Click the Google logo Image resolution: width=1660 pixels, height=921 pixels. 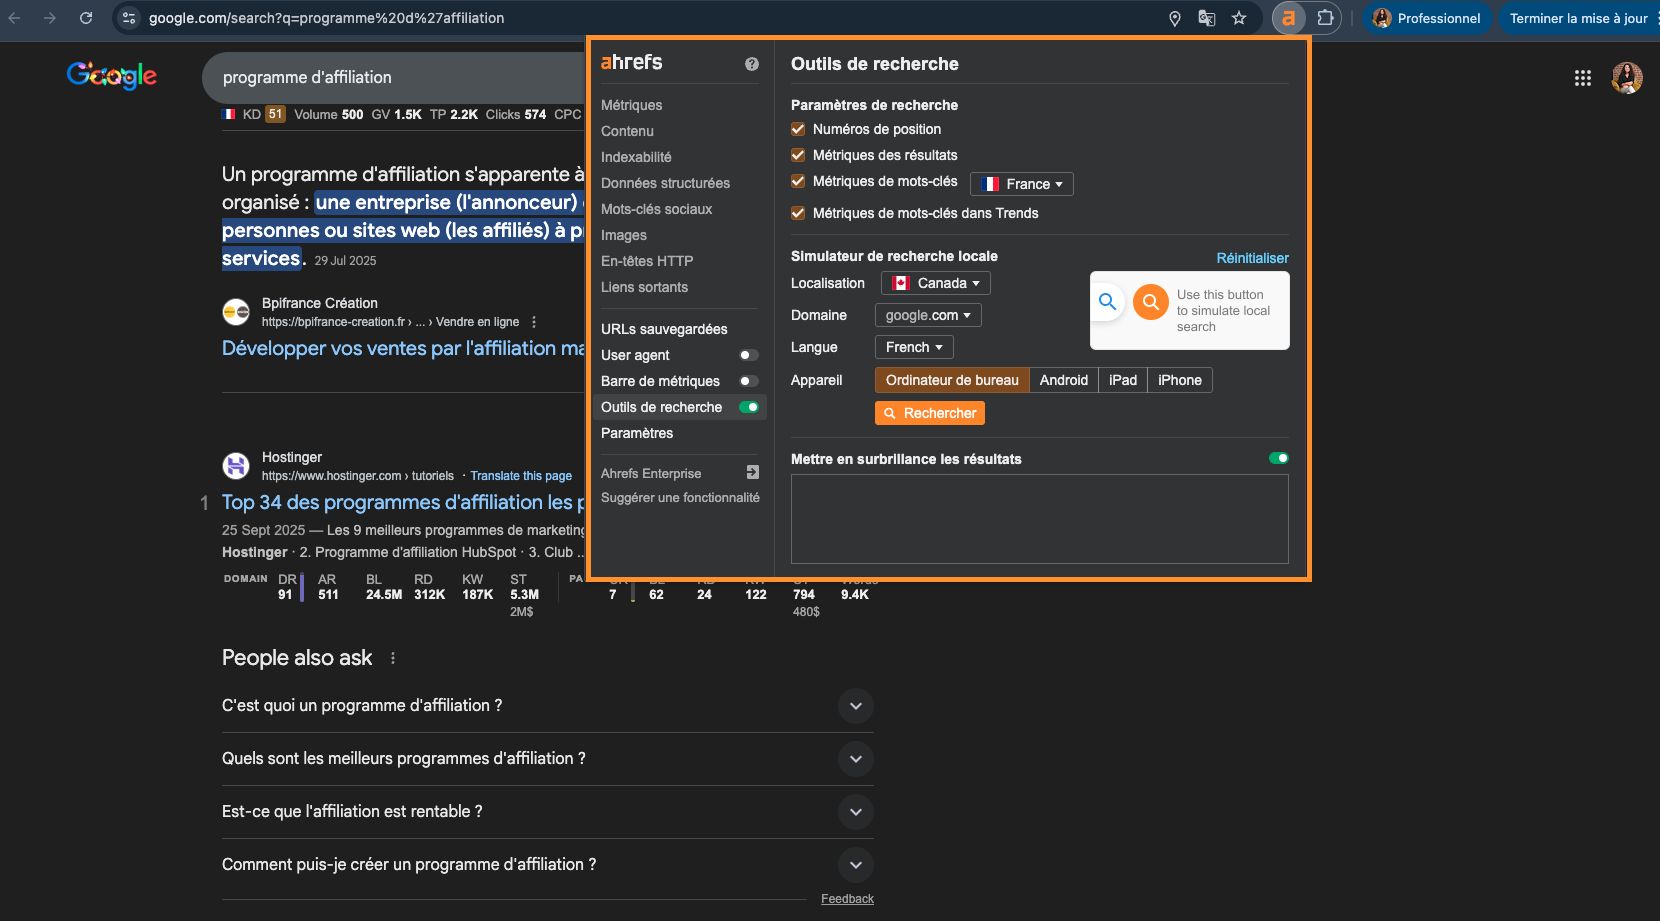click(x=112, y=76)
